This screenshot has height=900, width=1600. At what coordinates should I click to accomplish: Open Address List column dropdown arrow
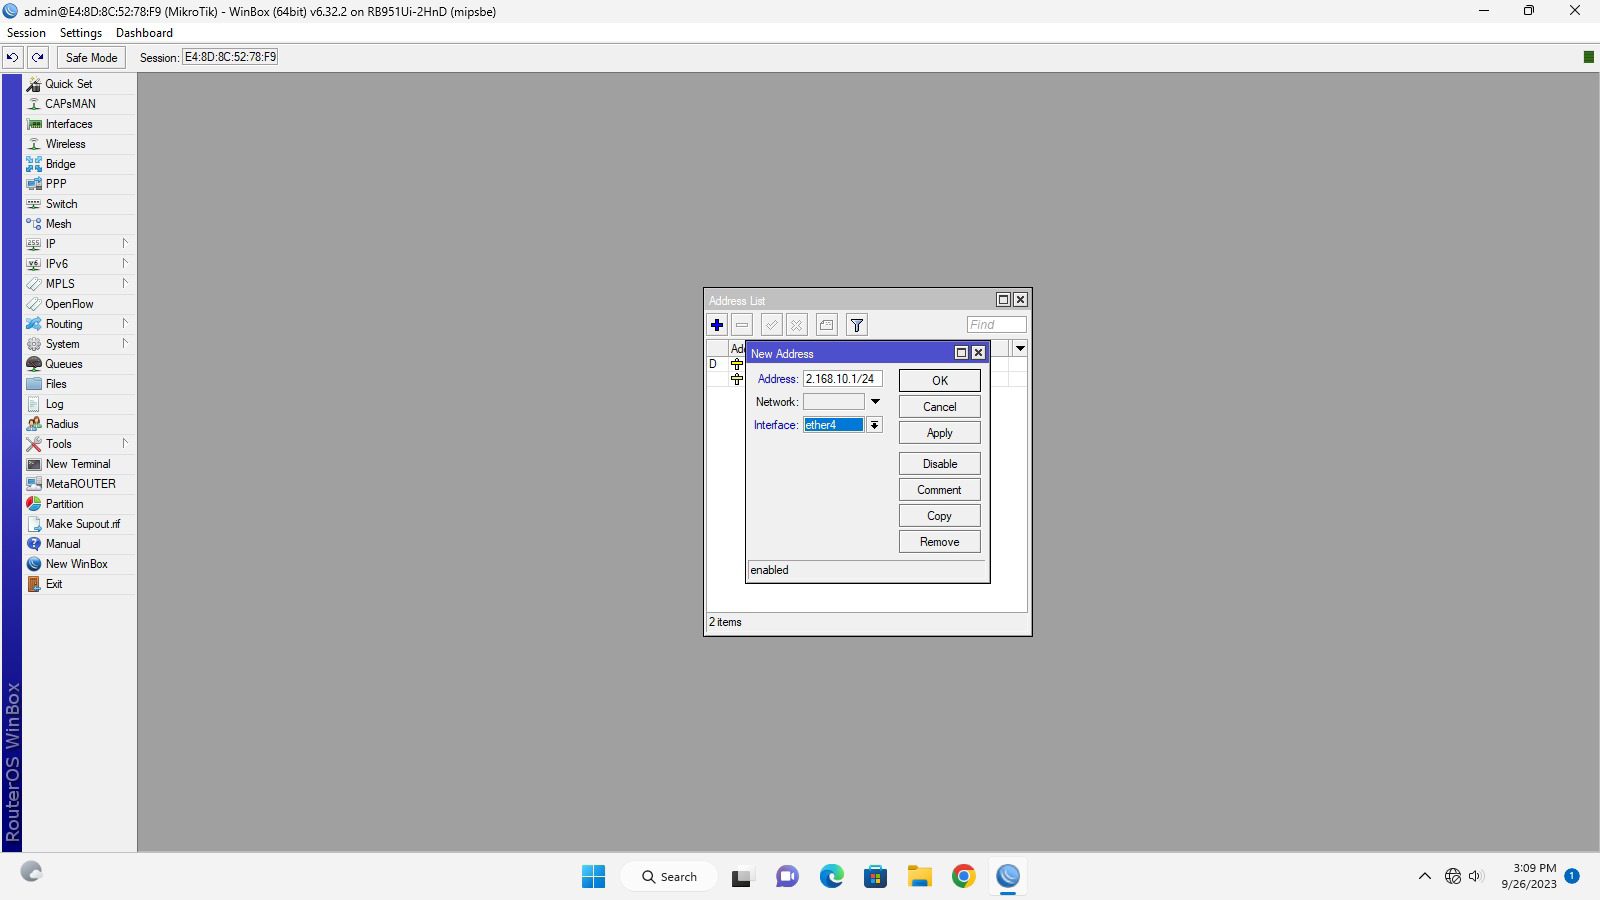(x=1020, y=348)
